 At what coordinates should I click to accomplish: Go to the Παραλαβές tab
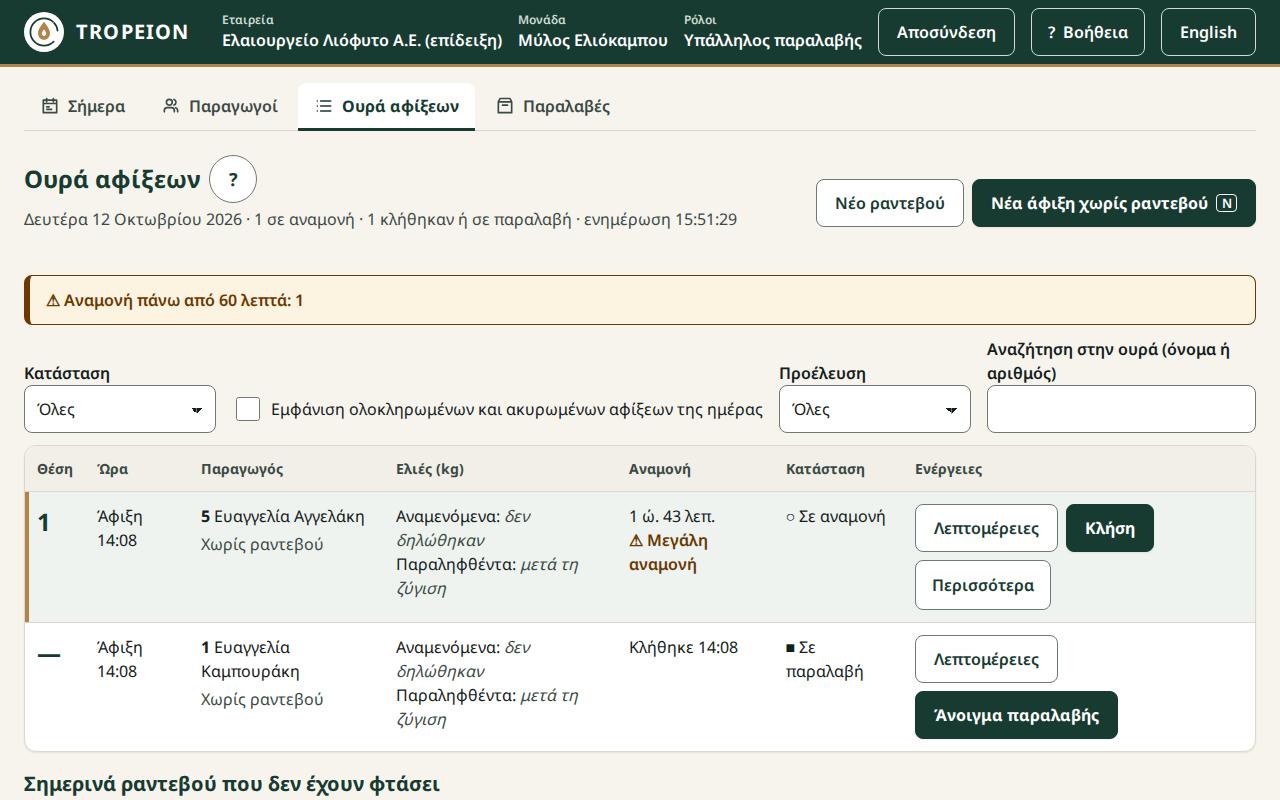pyautogui.click(x=553, y=106)
